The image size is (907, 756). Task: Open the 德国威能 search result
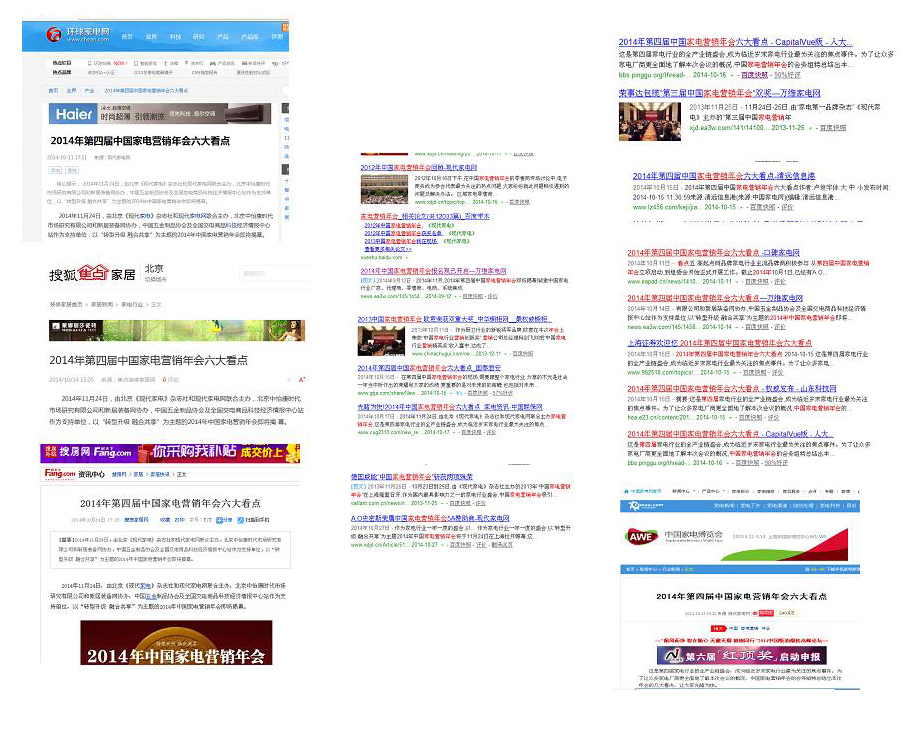(x=412, y=477)
